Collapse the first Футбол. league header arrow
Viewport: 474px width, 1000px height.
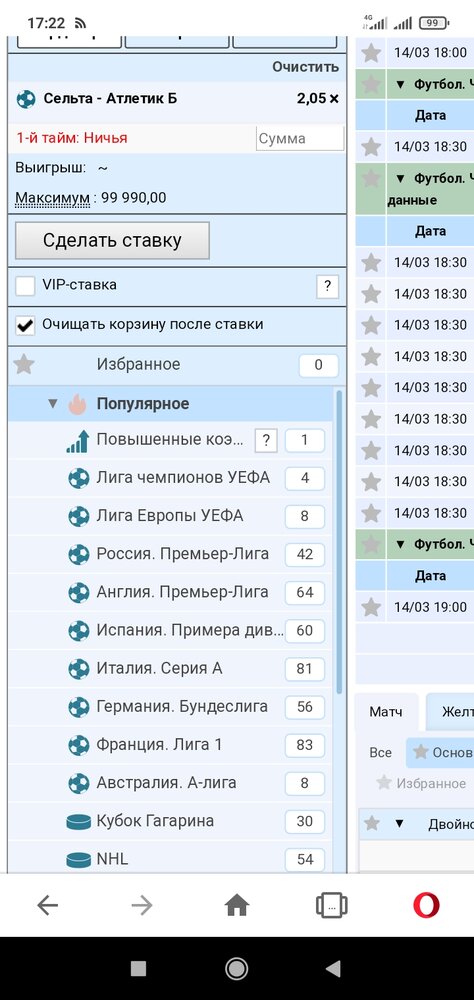click(401, 84)
